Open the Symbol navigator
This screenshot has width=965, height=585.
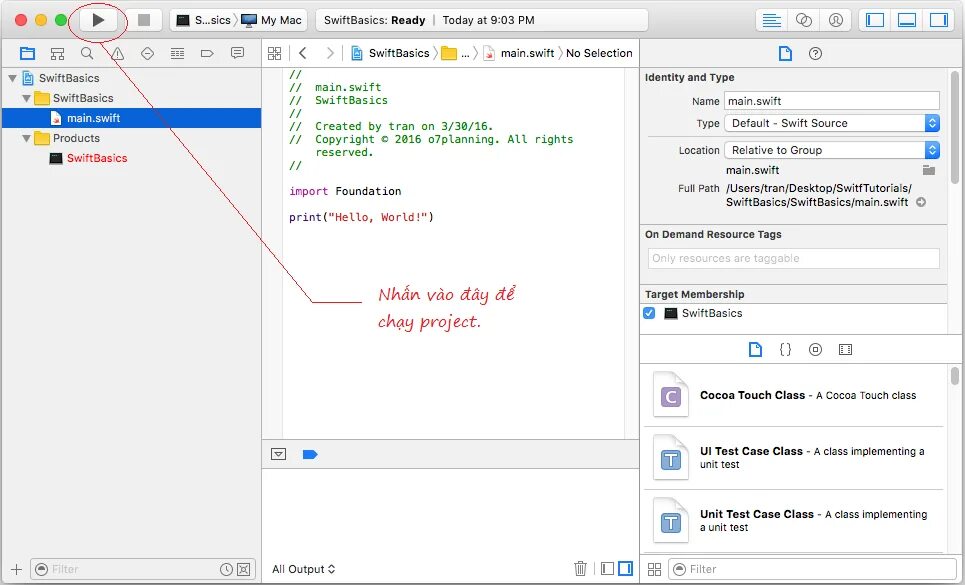[x=57, y=54]
